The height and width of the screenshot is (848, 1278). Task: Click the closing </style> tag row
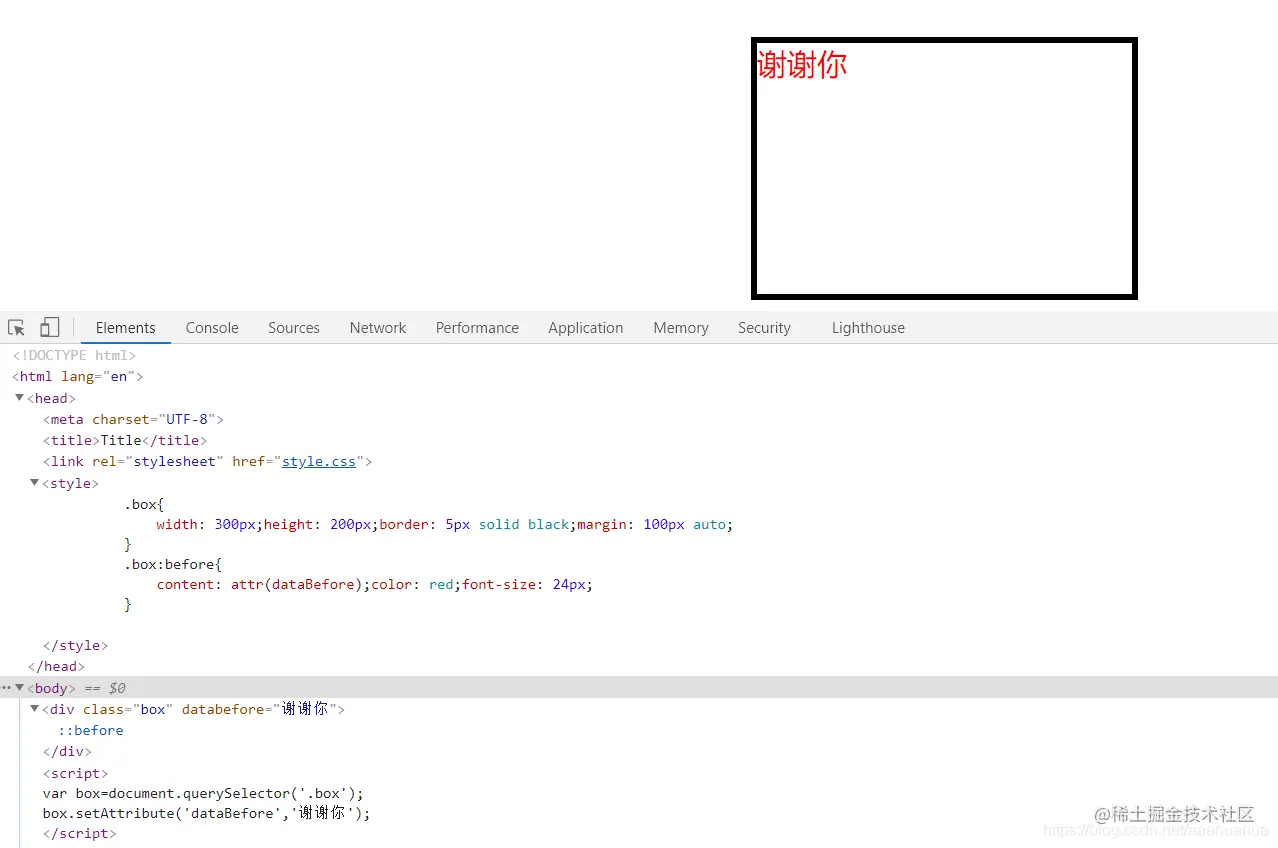pos(75,646)
